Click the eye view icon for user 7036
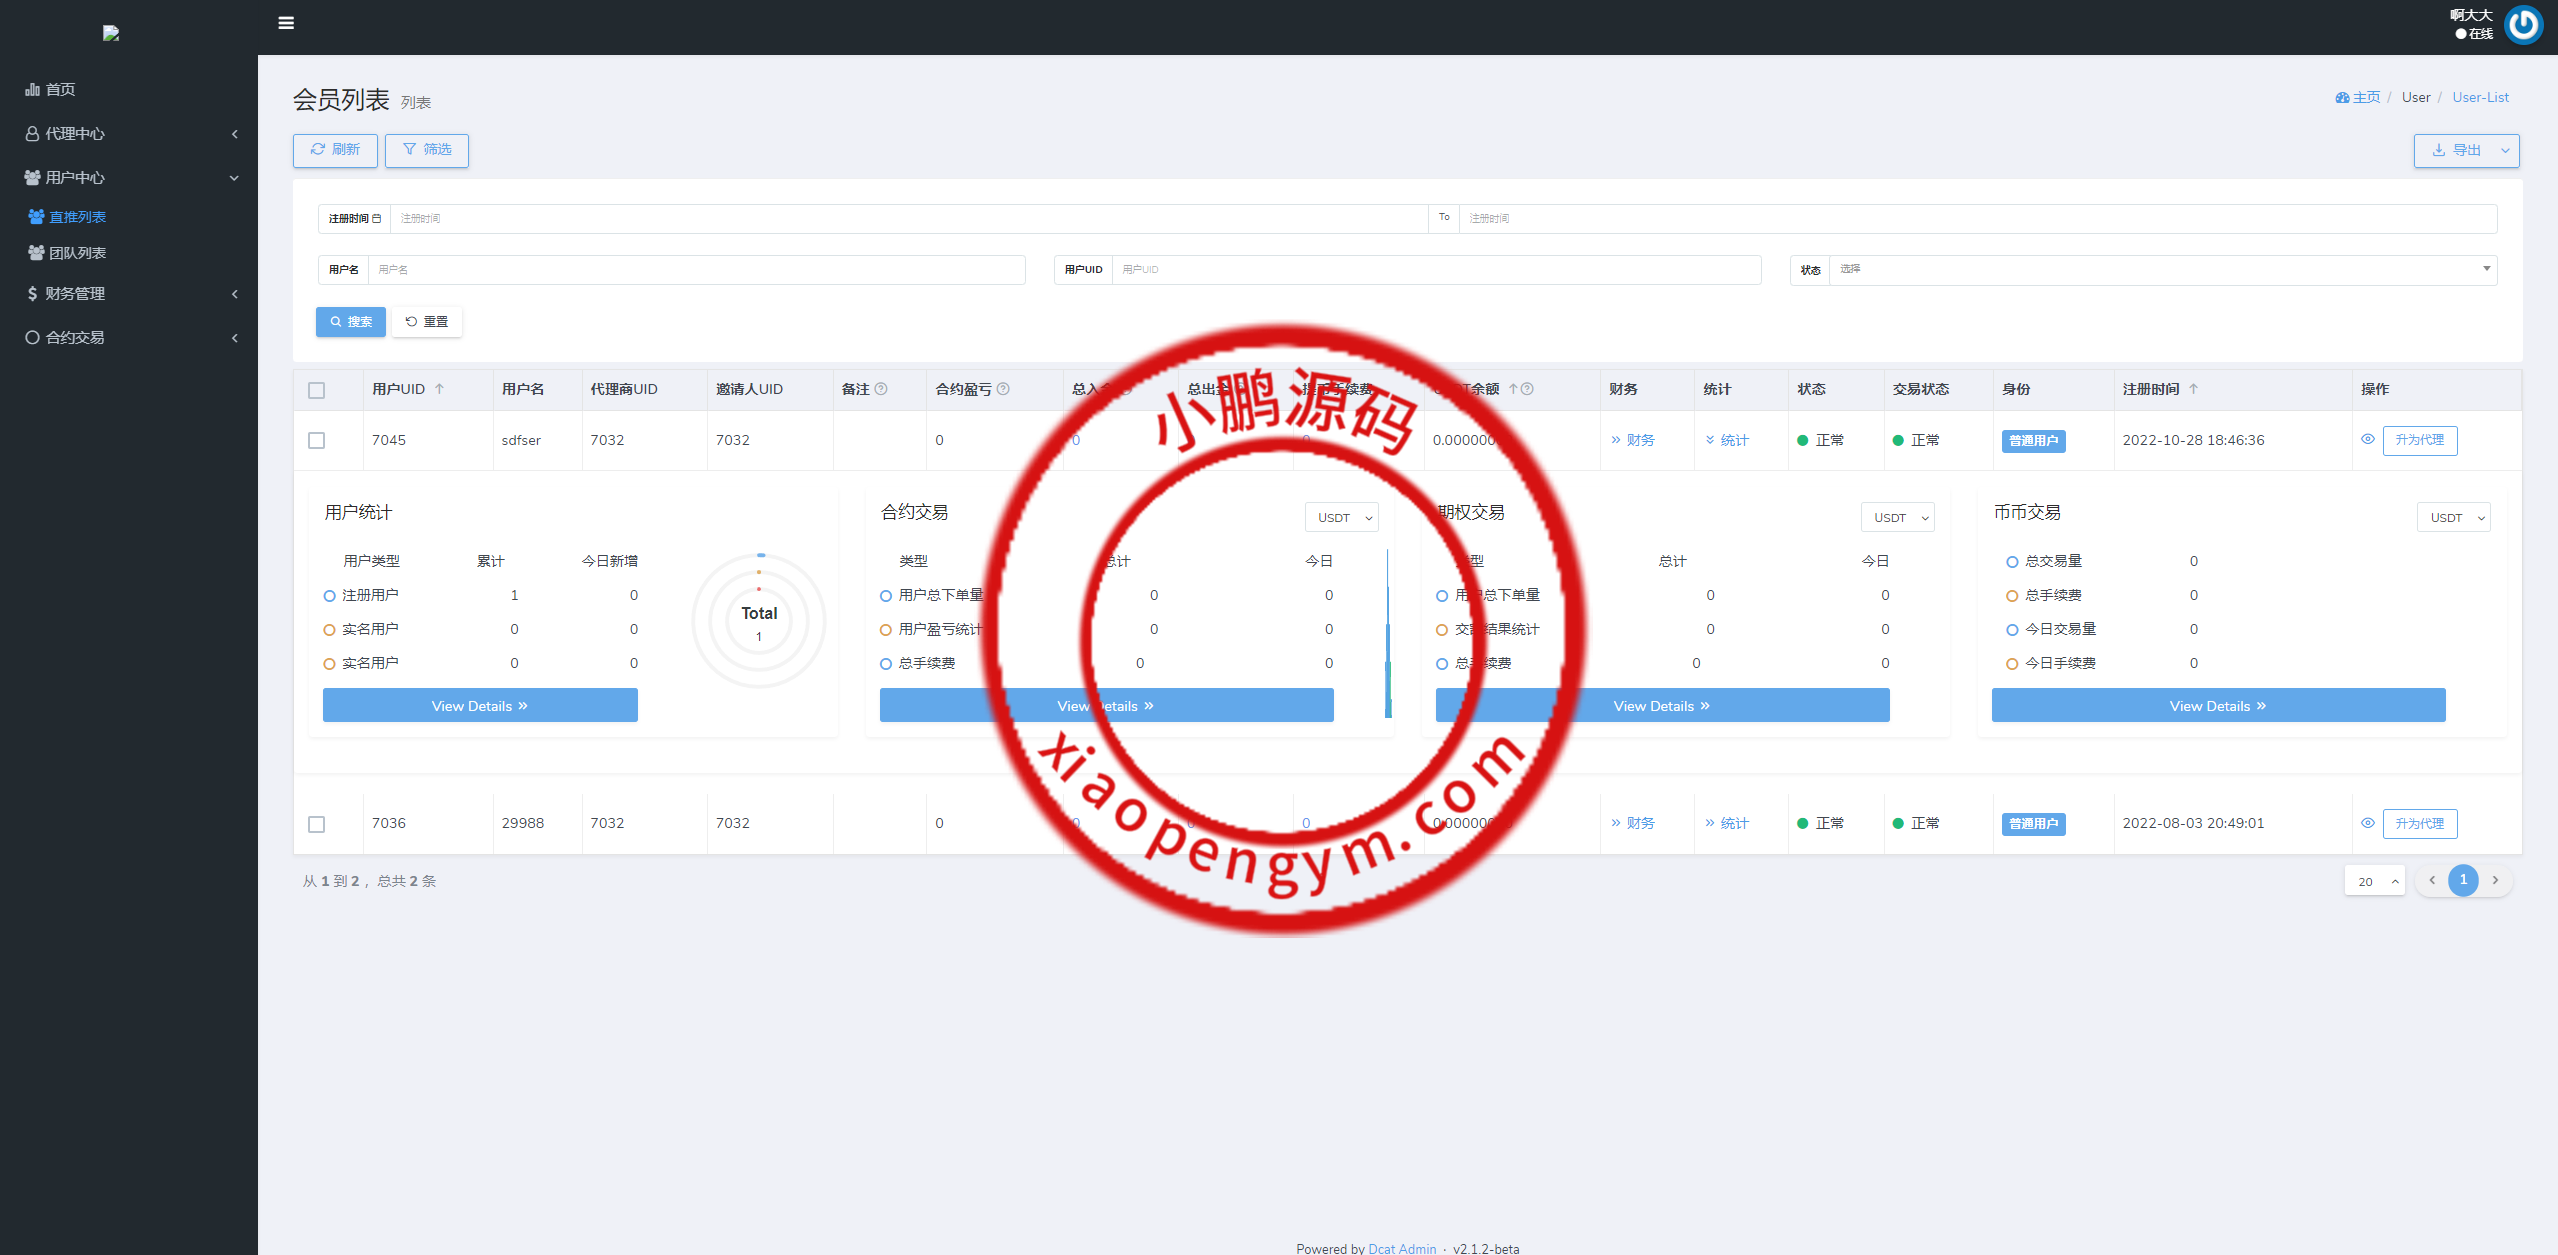The height and width of the screenshot is (1255, 2558). pos(2368,823)
